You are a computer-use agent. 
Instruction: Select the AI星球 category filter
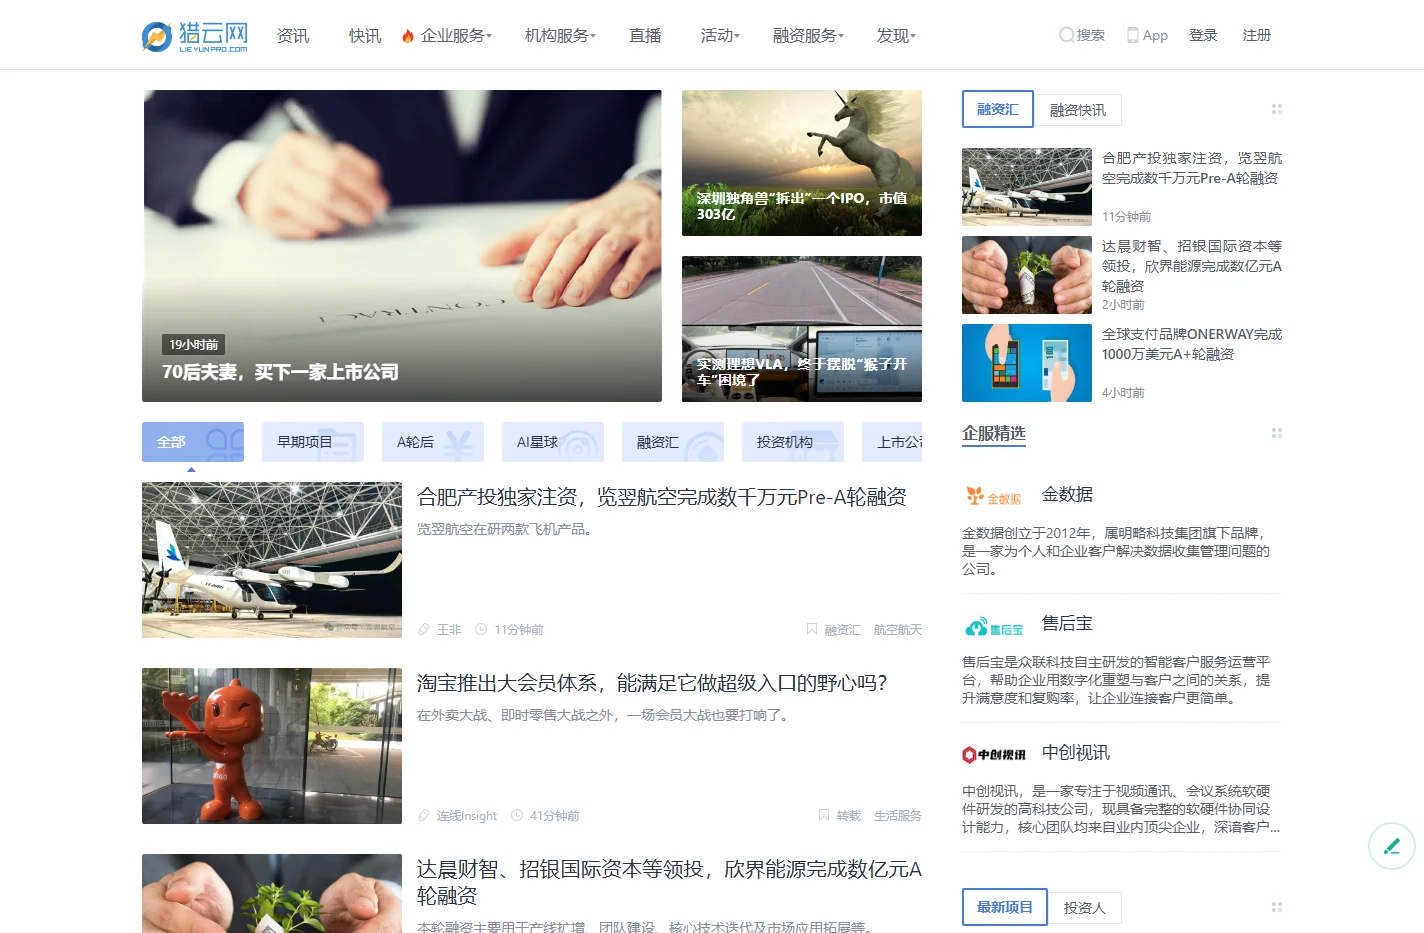click(x=553, y=442)
